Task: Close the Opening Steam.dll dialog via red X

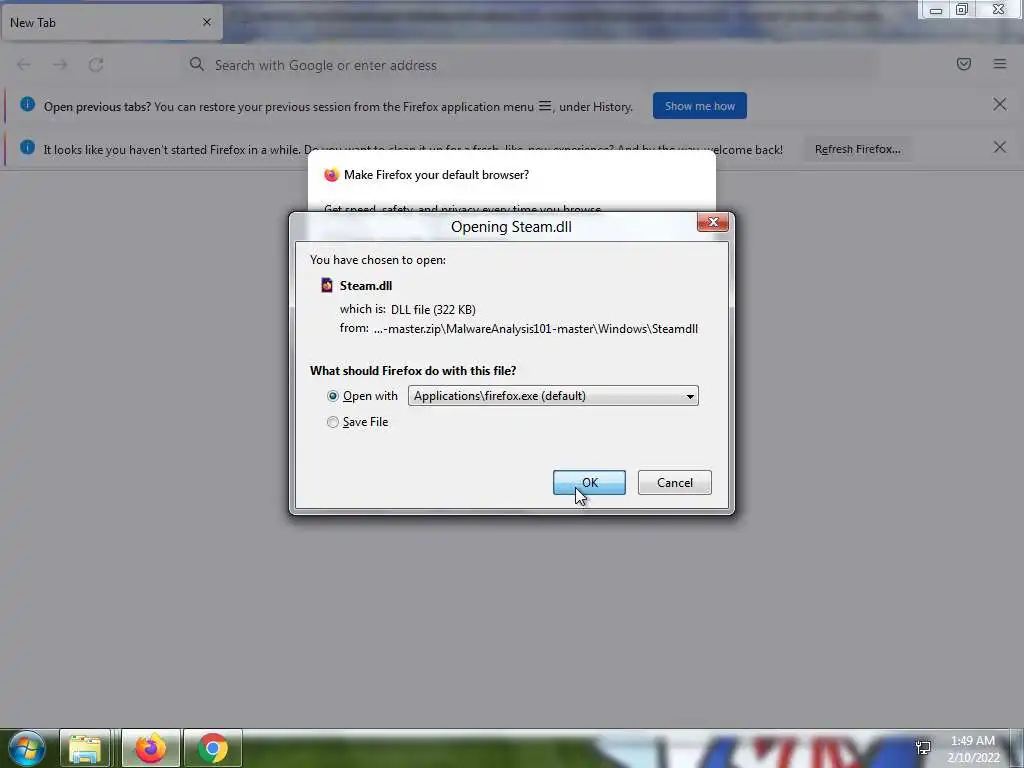Action: tap(713, 223)
